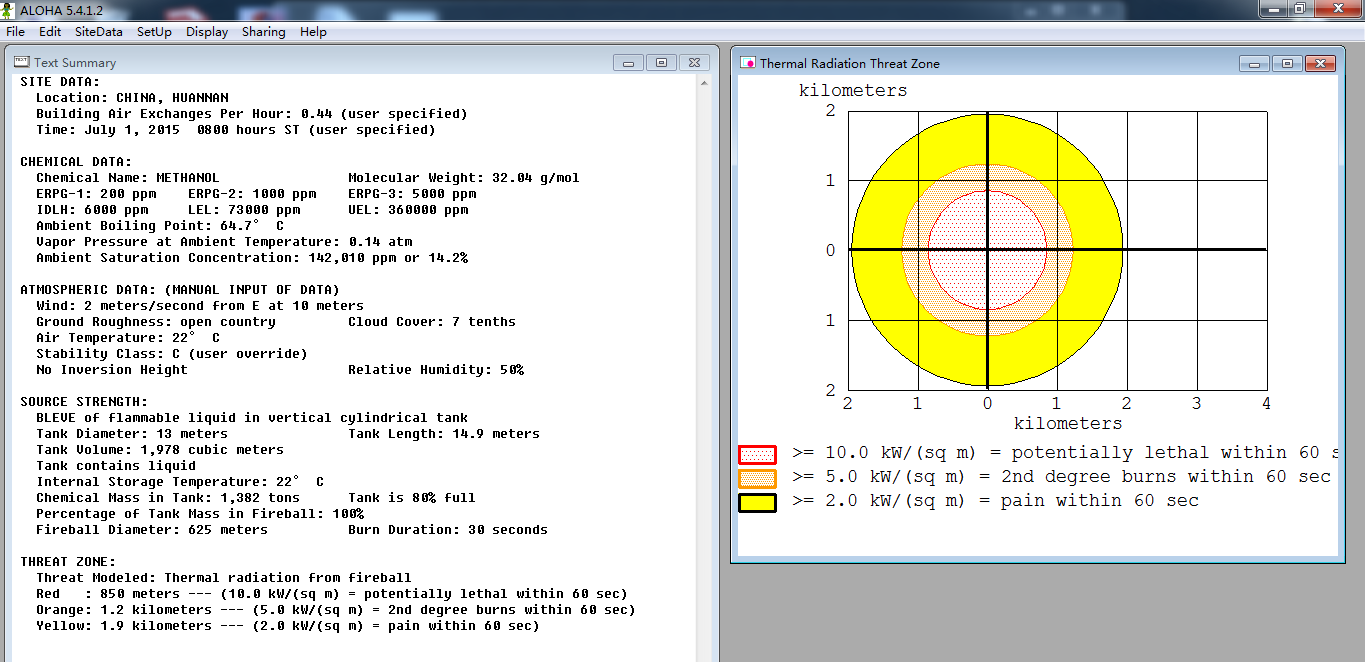Viewport: 1365px width, 662px height.
Task: Click the 'Red : 850 meters' threat zone line
Action: click(x=332, y=594)
